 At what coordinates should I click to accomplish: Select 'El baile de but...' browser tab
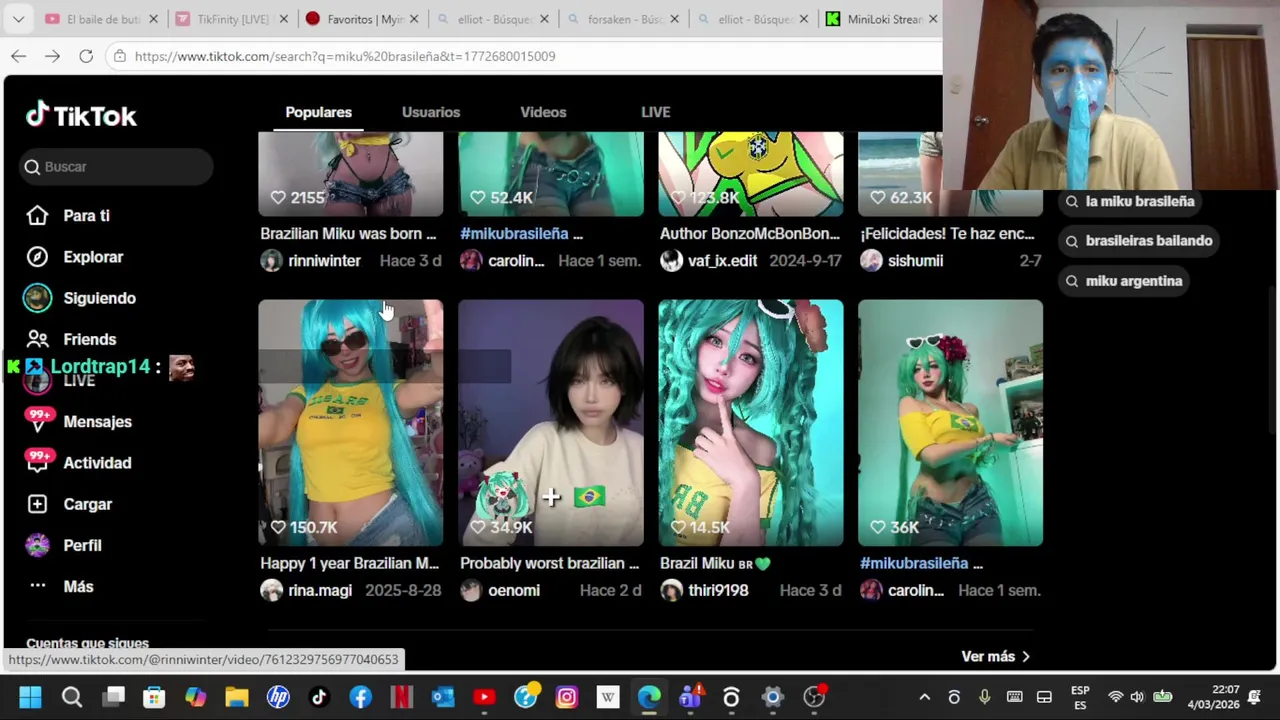[100, 19]
